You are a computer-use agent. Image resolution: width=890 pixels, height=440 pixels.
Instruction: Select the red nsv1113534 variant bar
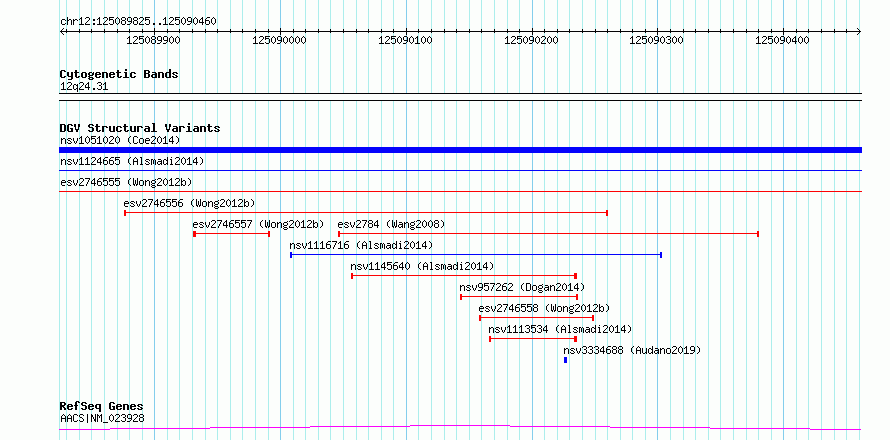tap(533, 339)
